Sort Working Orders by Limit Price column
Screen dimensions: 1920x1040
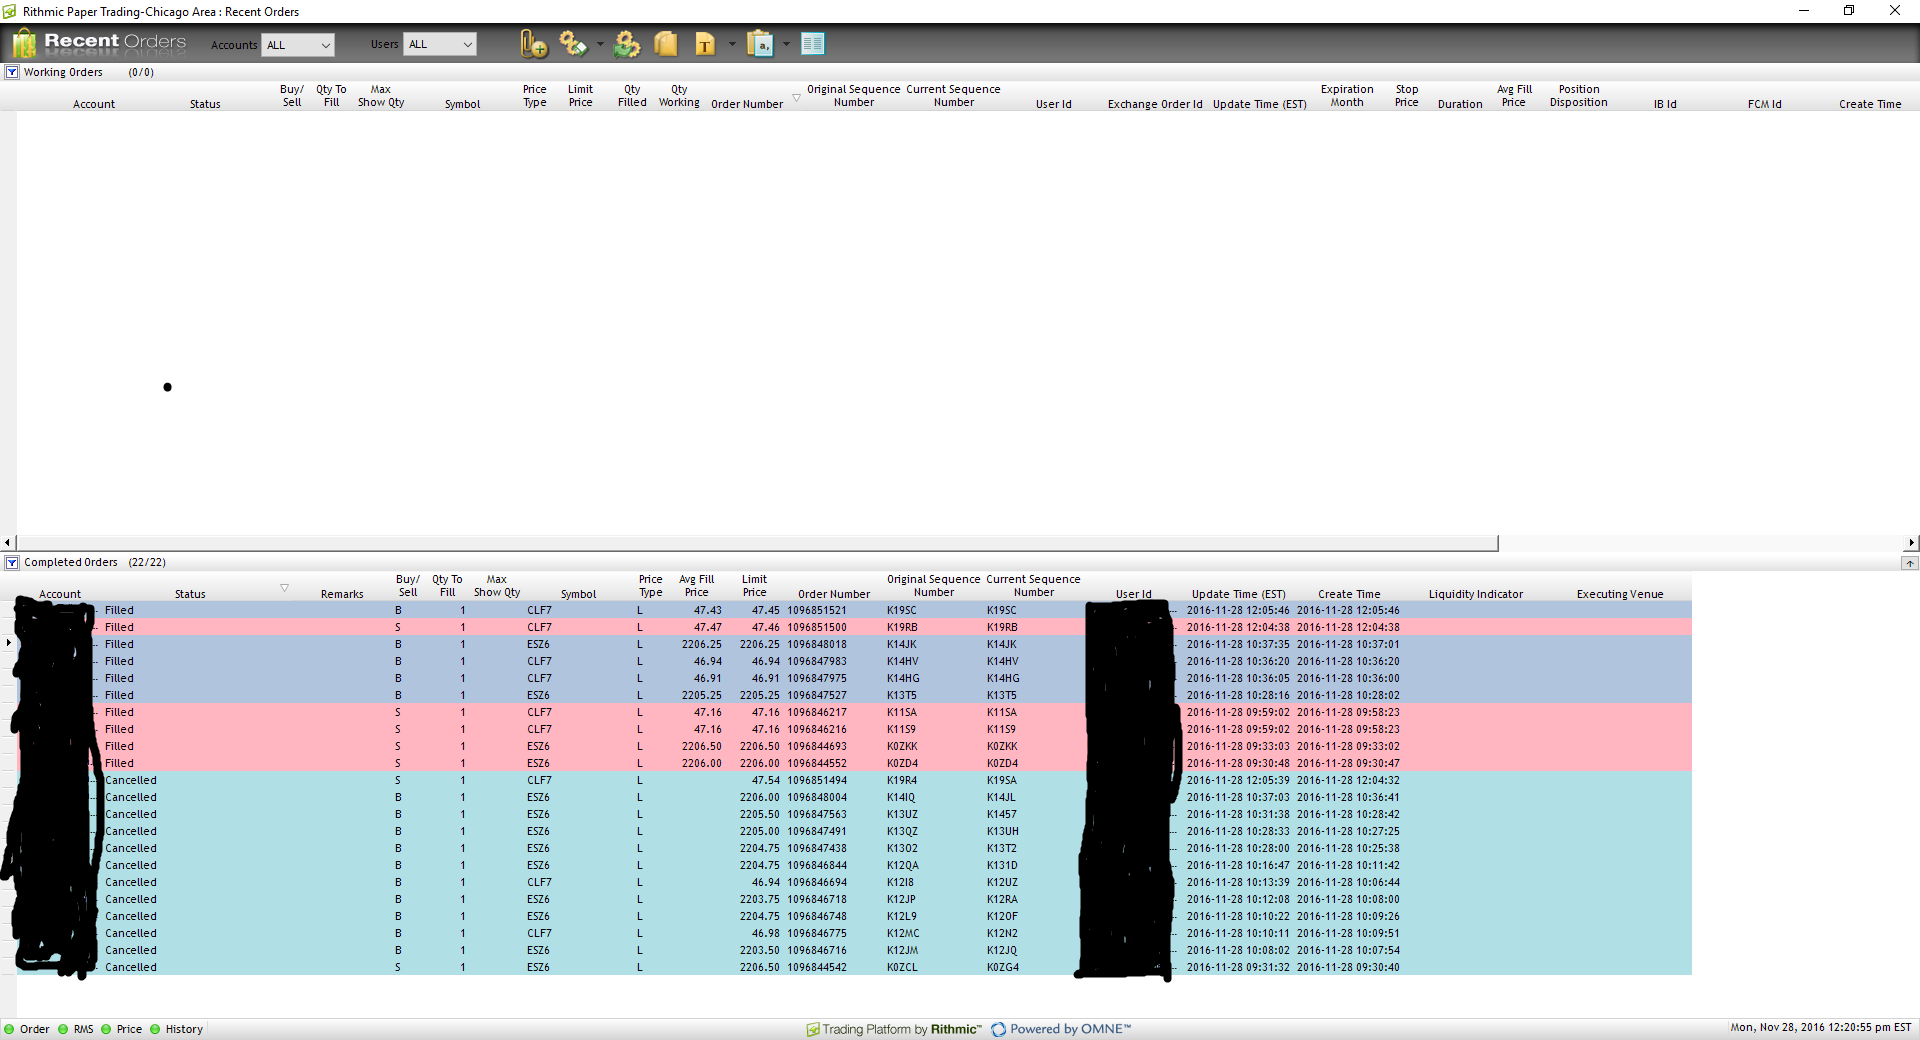(580, 96)
